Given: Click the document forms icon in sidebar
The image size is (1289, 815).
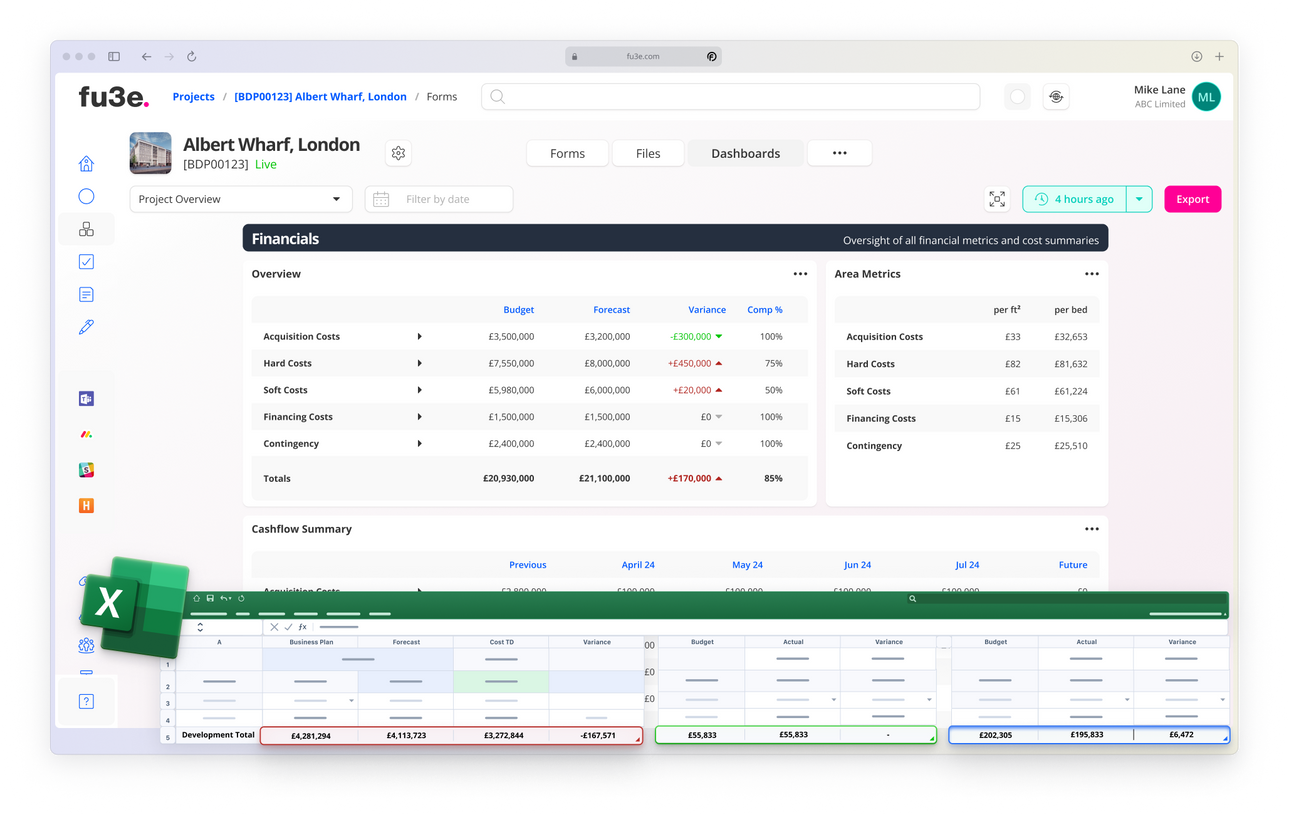Looking at the screenshot, I should click(x=86, y=294).
